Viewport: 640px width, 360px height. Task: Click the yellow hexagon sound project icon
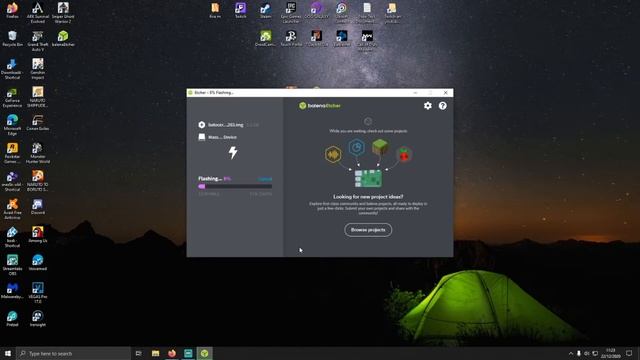333,155
